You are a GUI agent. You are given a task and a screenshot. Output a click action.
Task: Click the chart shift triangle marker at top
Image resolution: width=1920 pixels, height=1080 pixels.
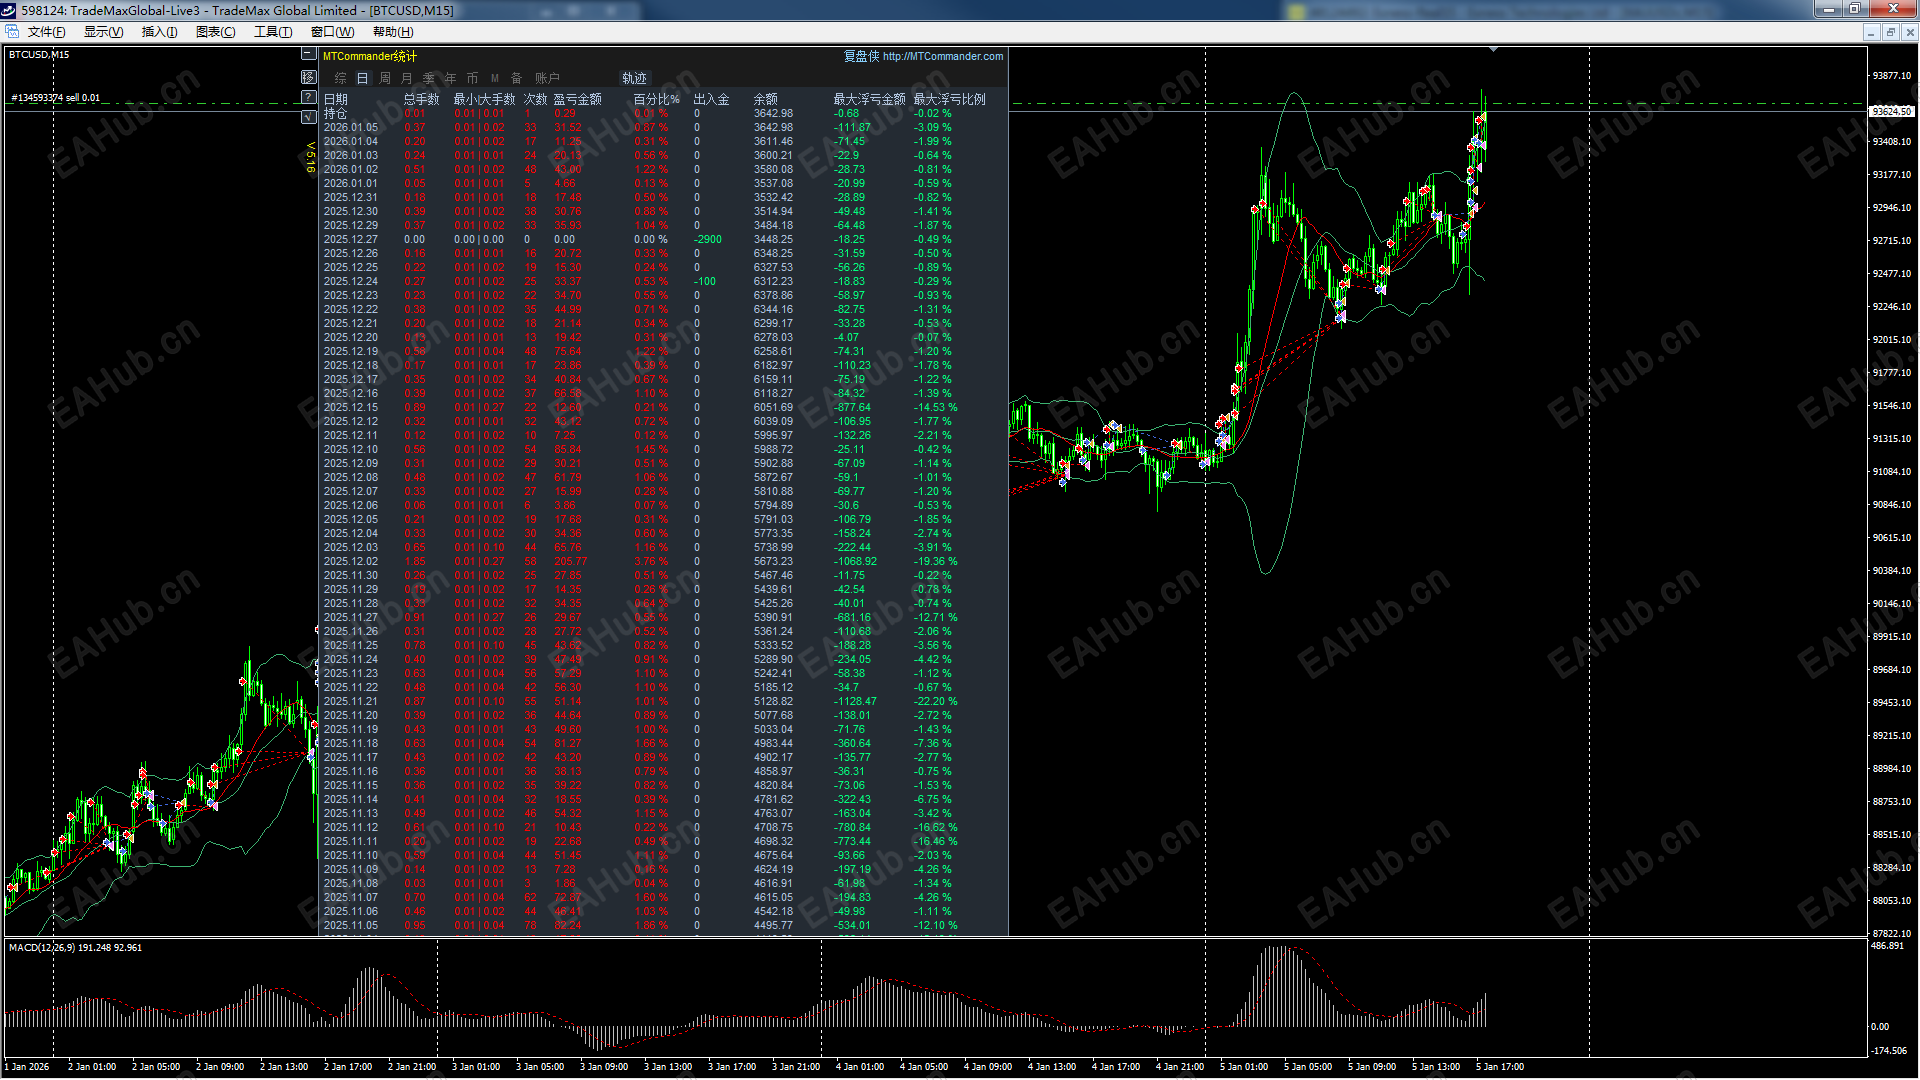pos(1493,50)
